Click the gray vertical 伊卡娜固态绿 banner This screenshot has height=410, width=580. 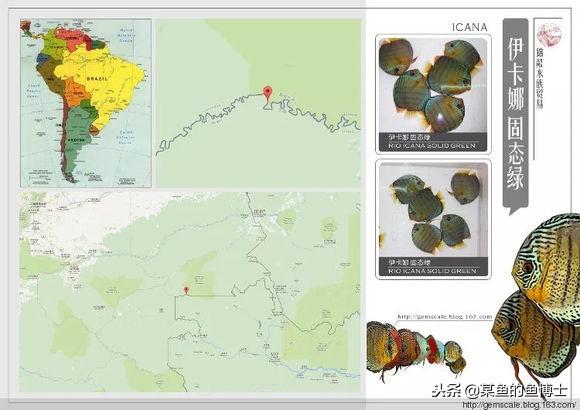point(515,116)
